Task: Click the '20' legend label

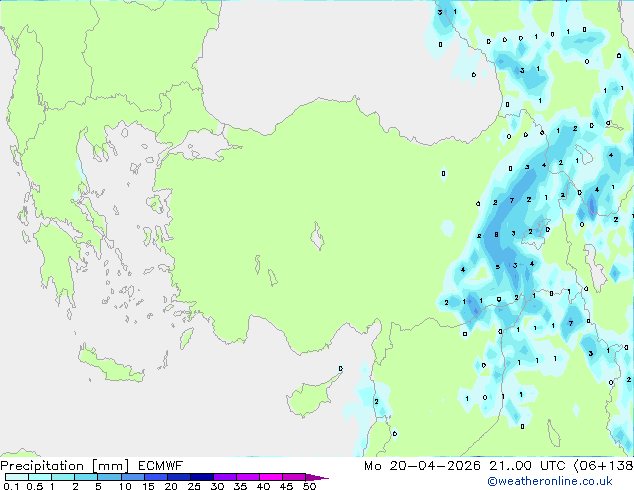Action: tap(171, 486)
